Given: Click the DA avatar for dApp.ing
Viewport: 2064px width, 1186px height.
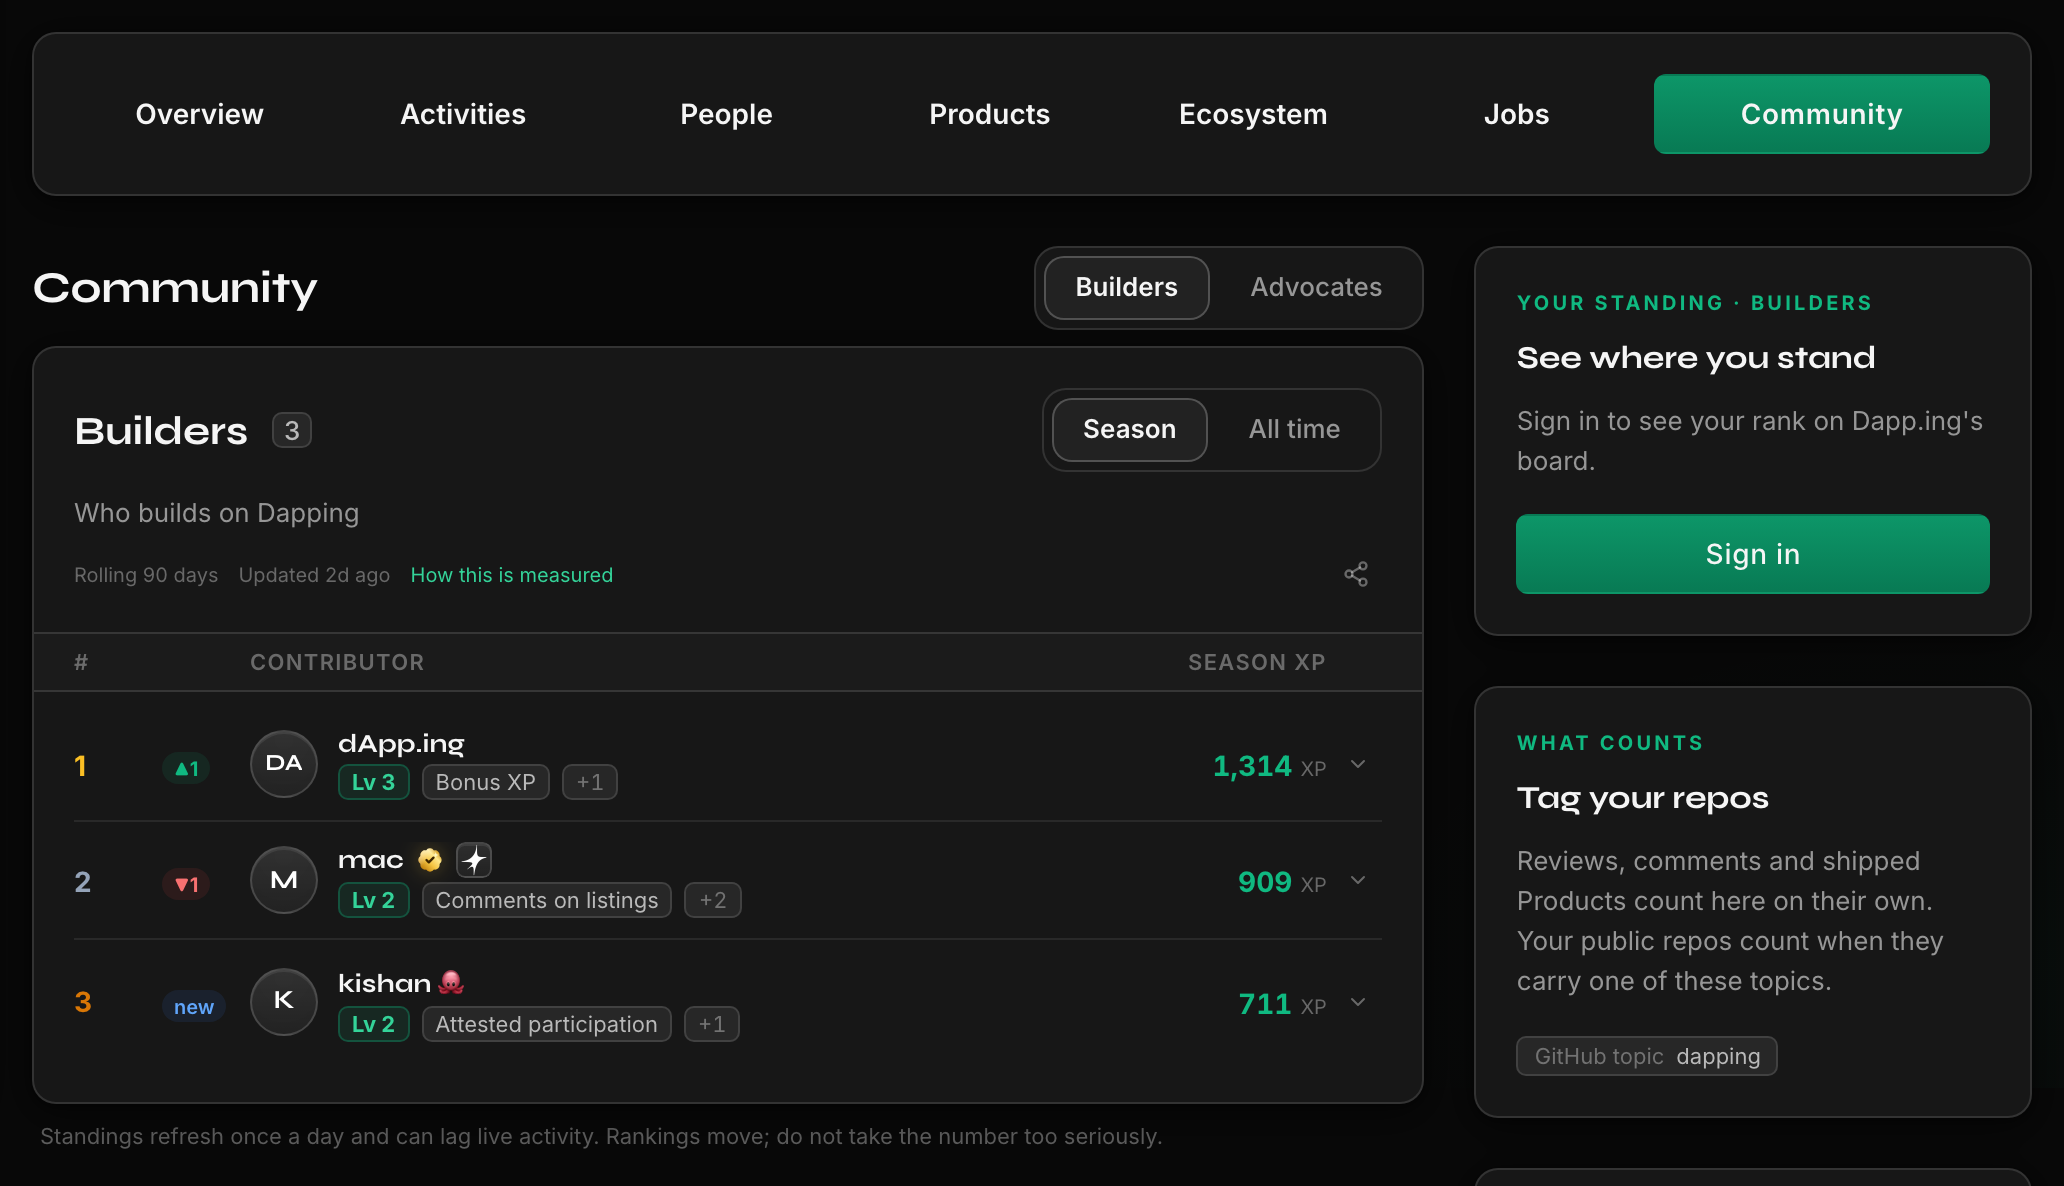Looking at the screenshot, I should click(284, 764).
